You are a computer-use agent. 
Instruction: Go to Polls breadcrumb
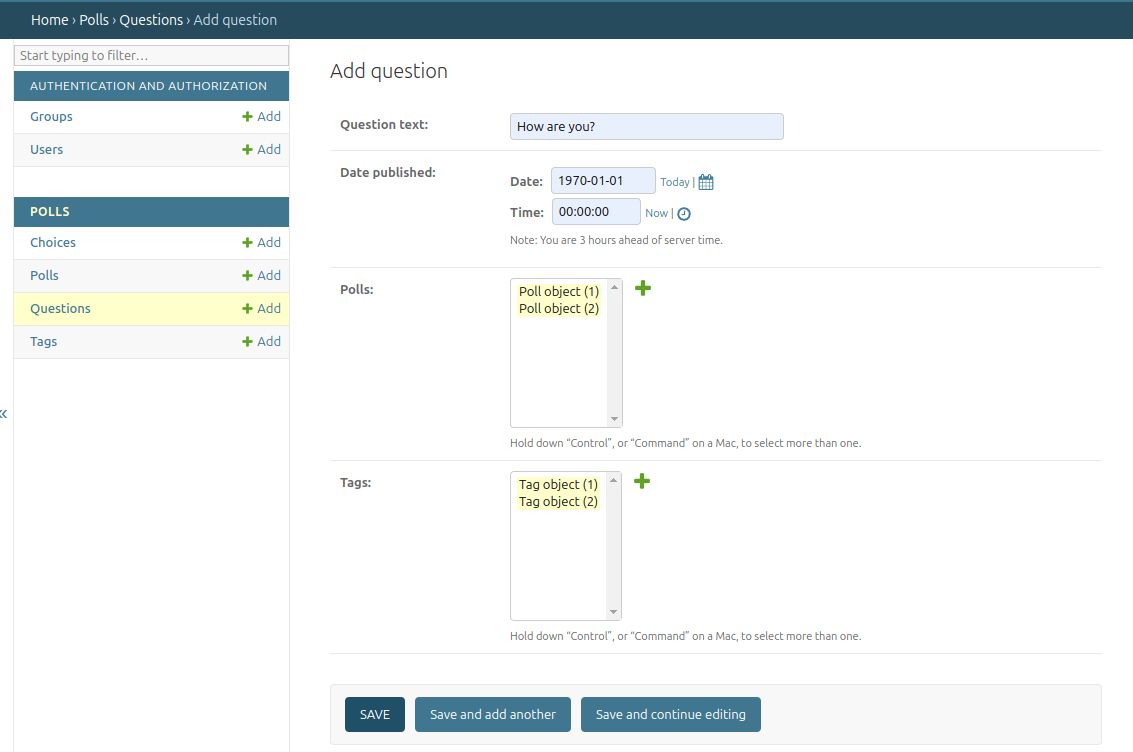click(x=94, y=20)
